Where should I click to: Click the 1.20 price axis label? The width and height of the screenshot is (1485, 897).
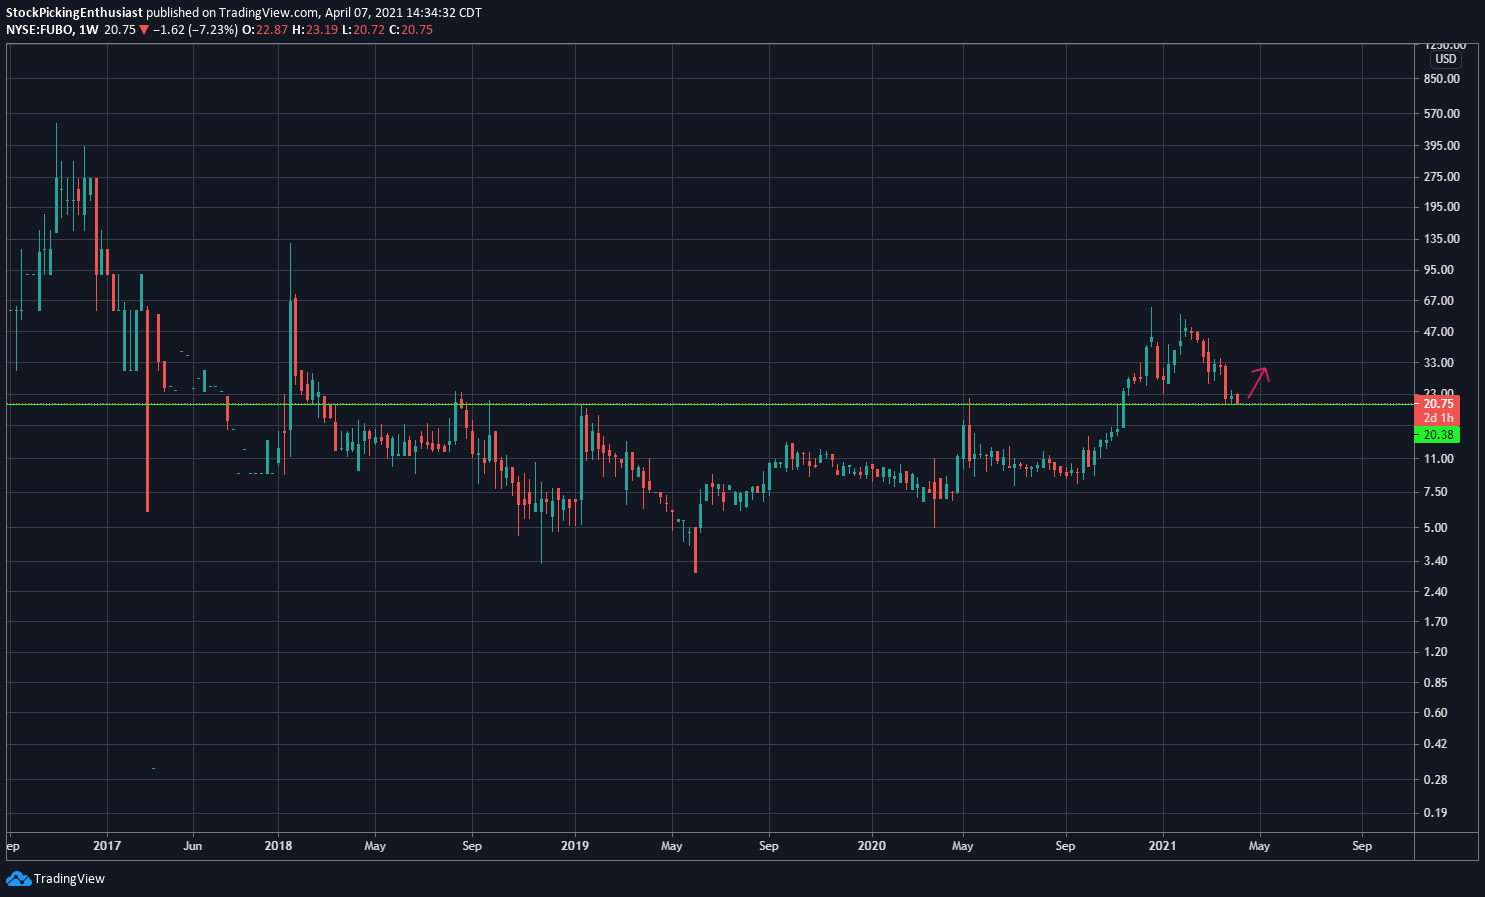coord(1436,652)
